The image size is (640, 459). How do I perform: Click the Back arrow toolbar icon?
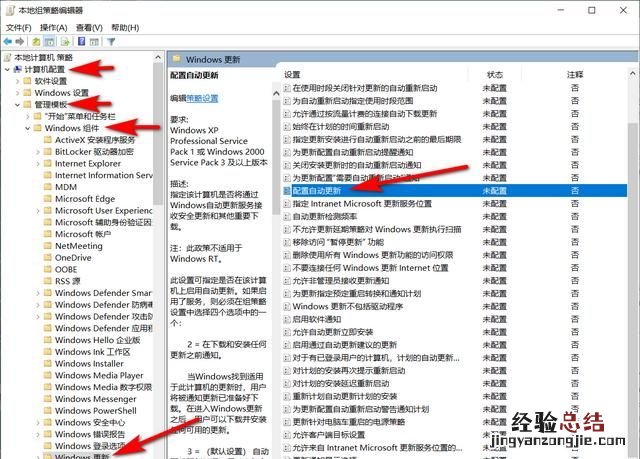tap(8, 42)
